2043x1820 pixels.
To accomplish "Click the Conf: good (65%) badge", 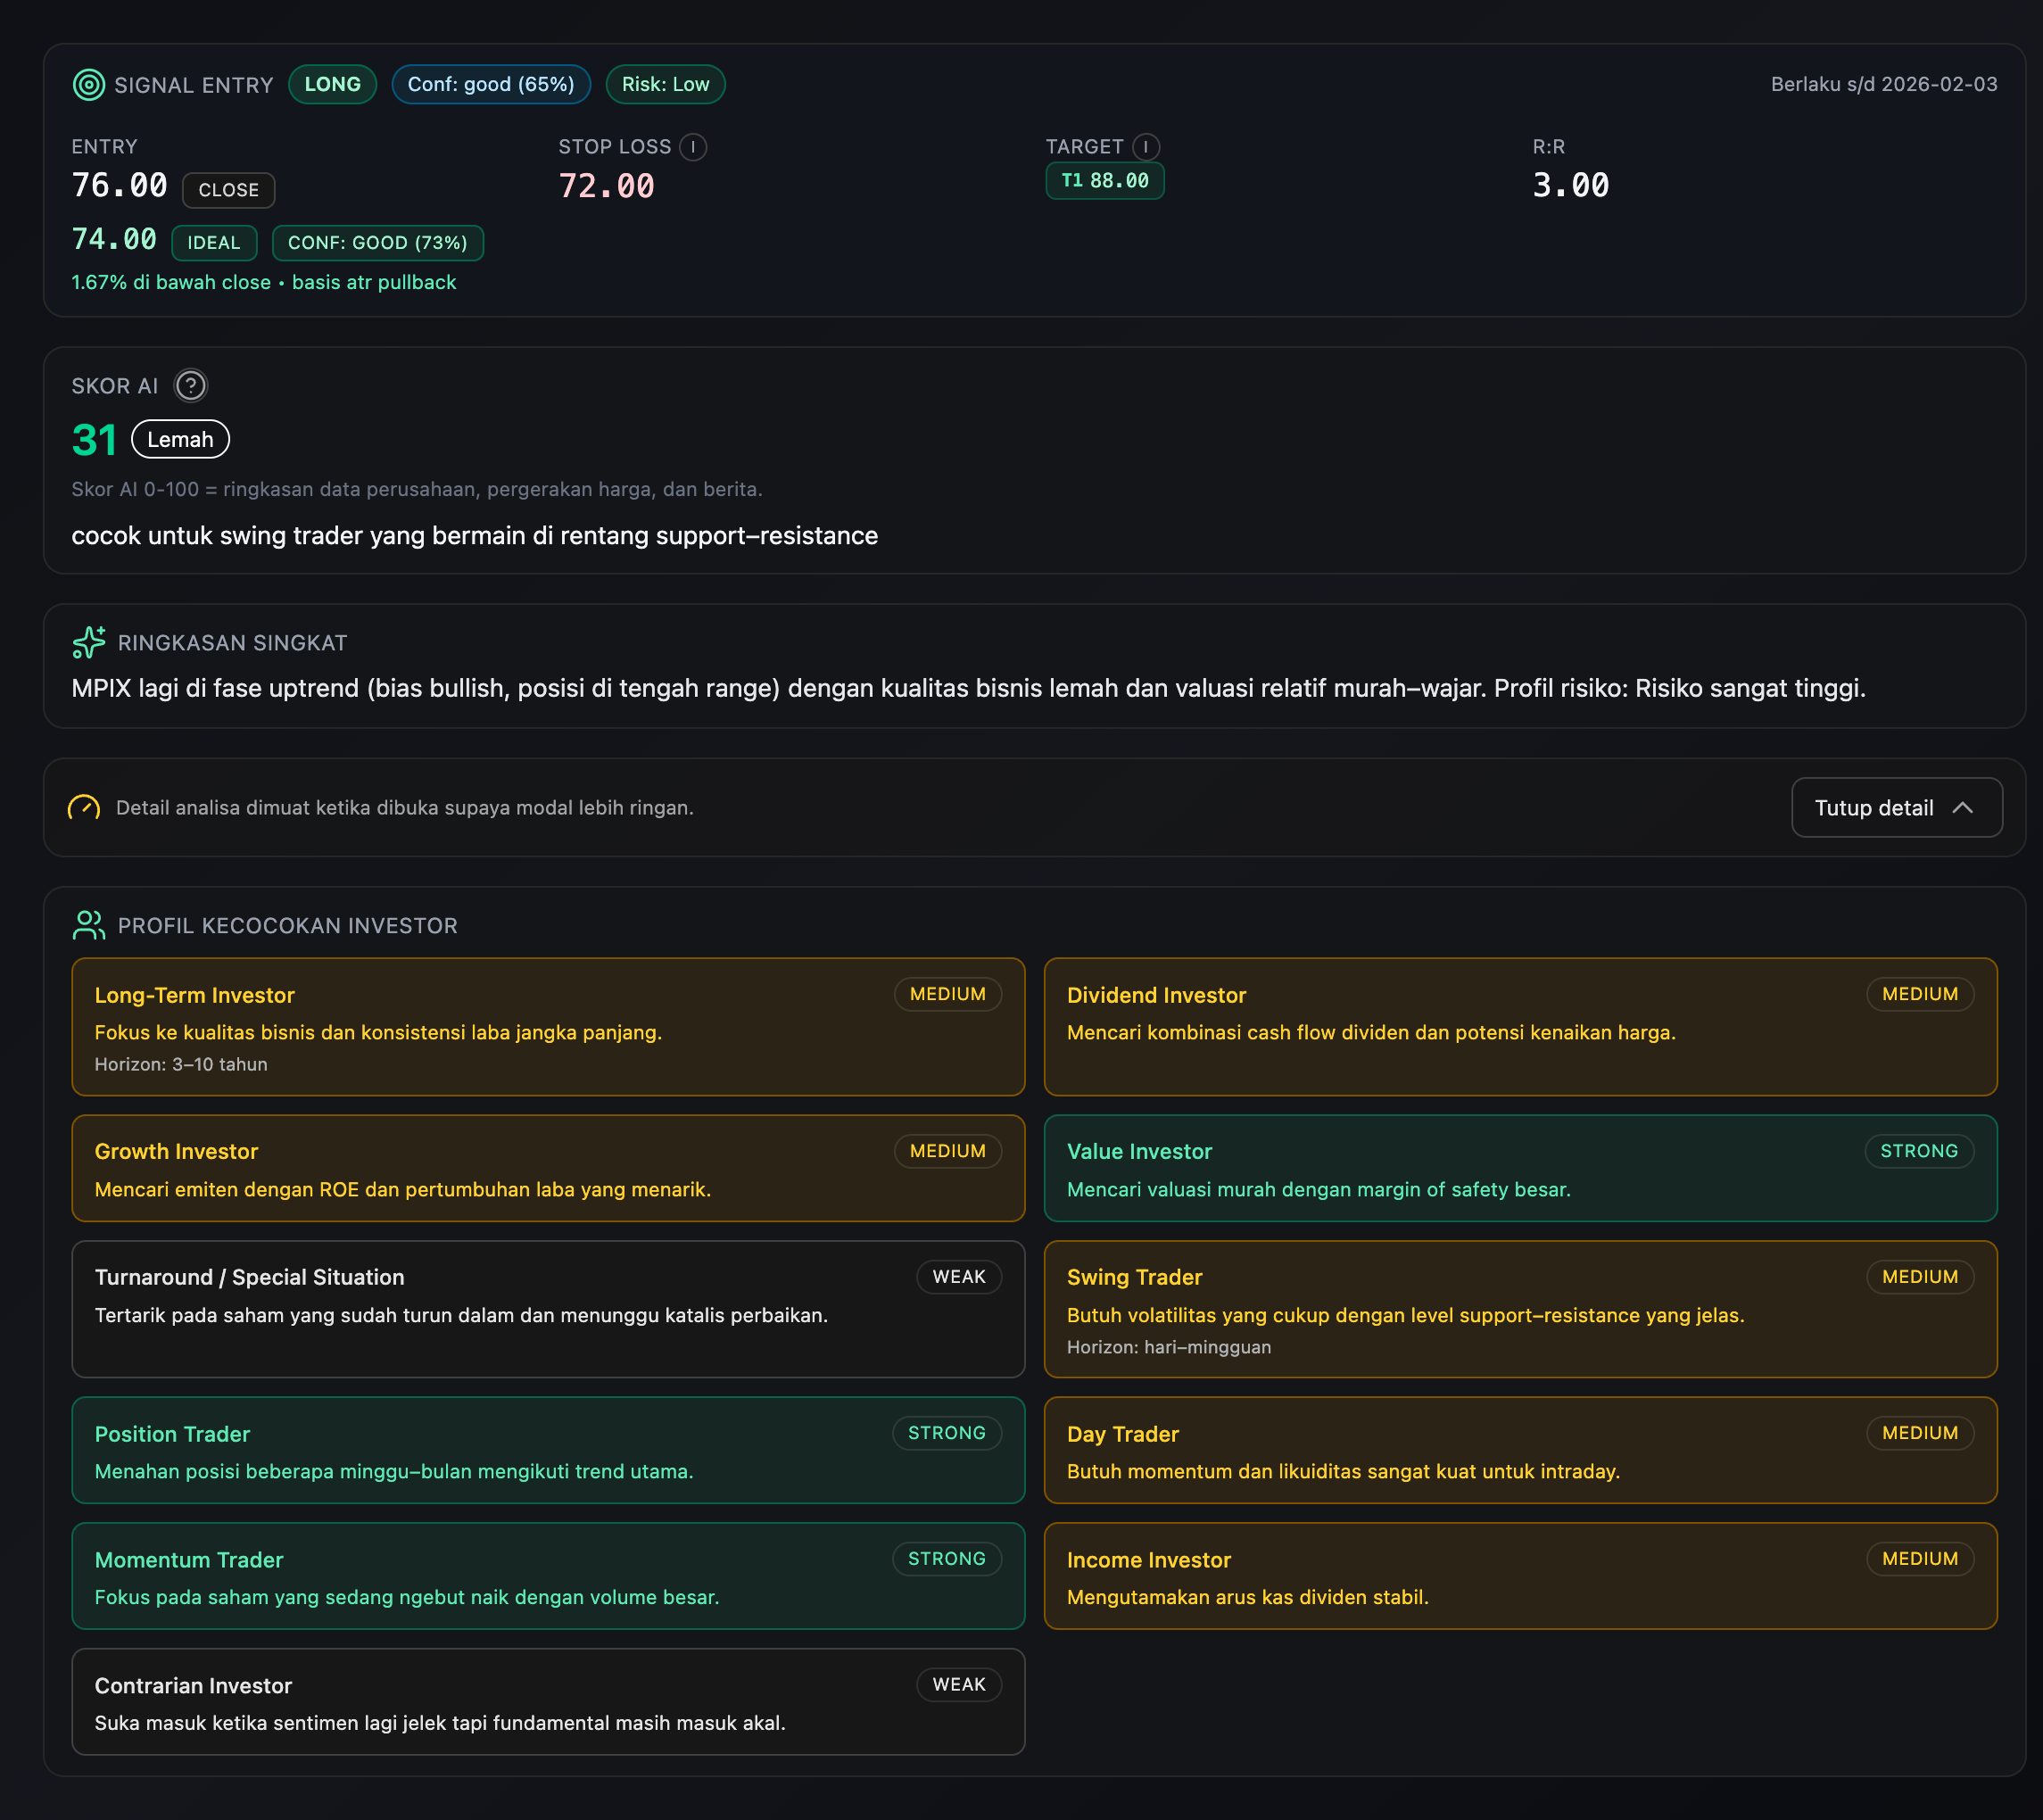I will [490, 85].
